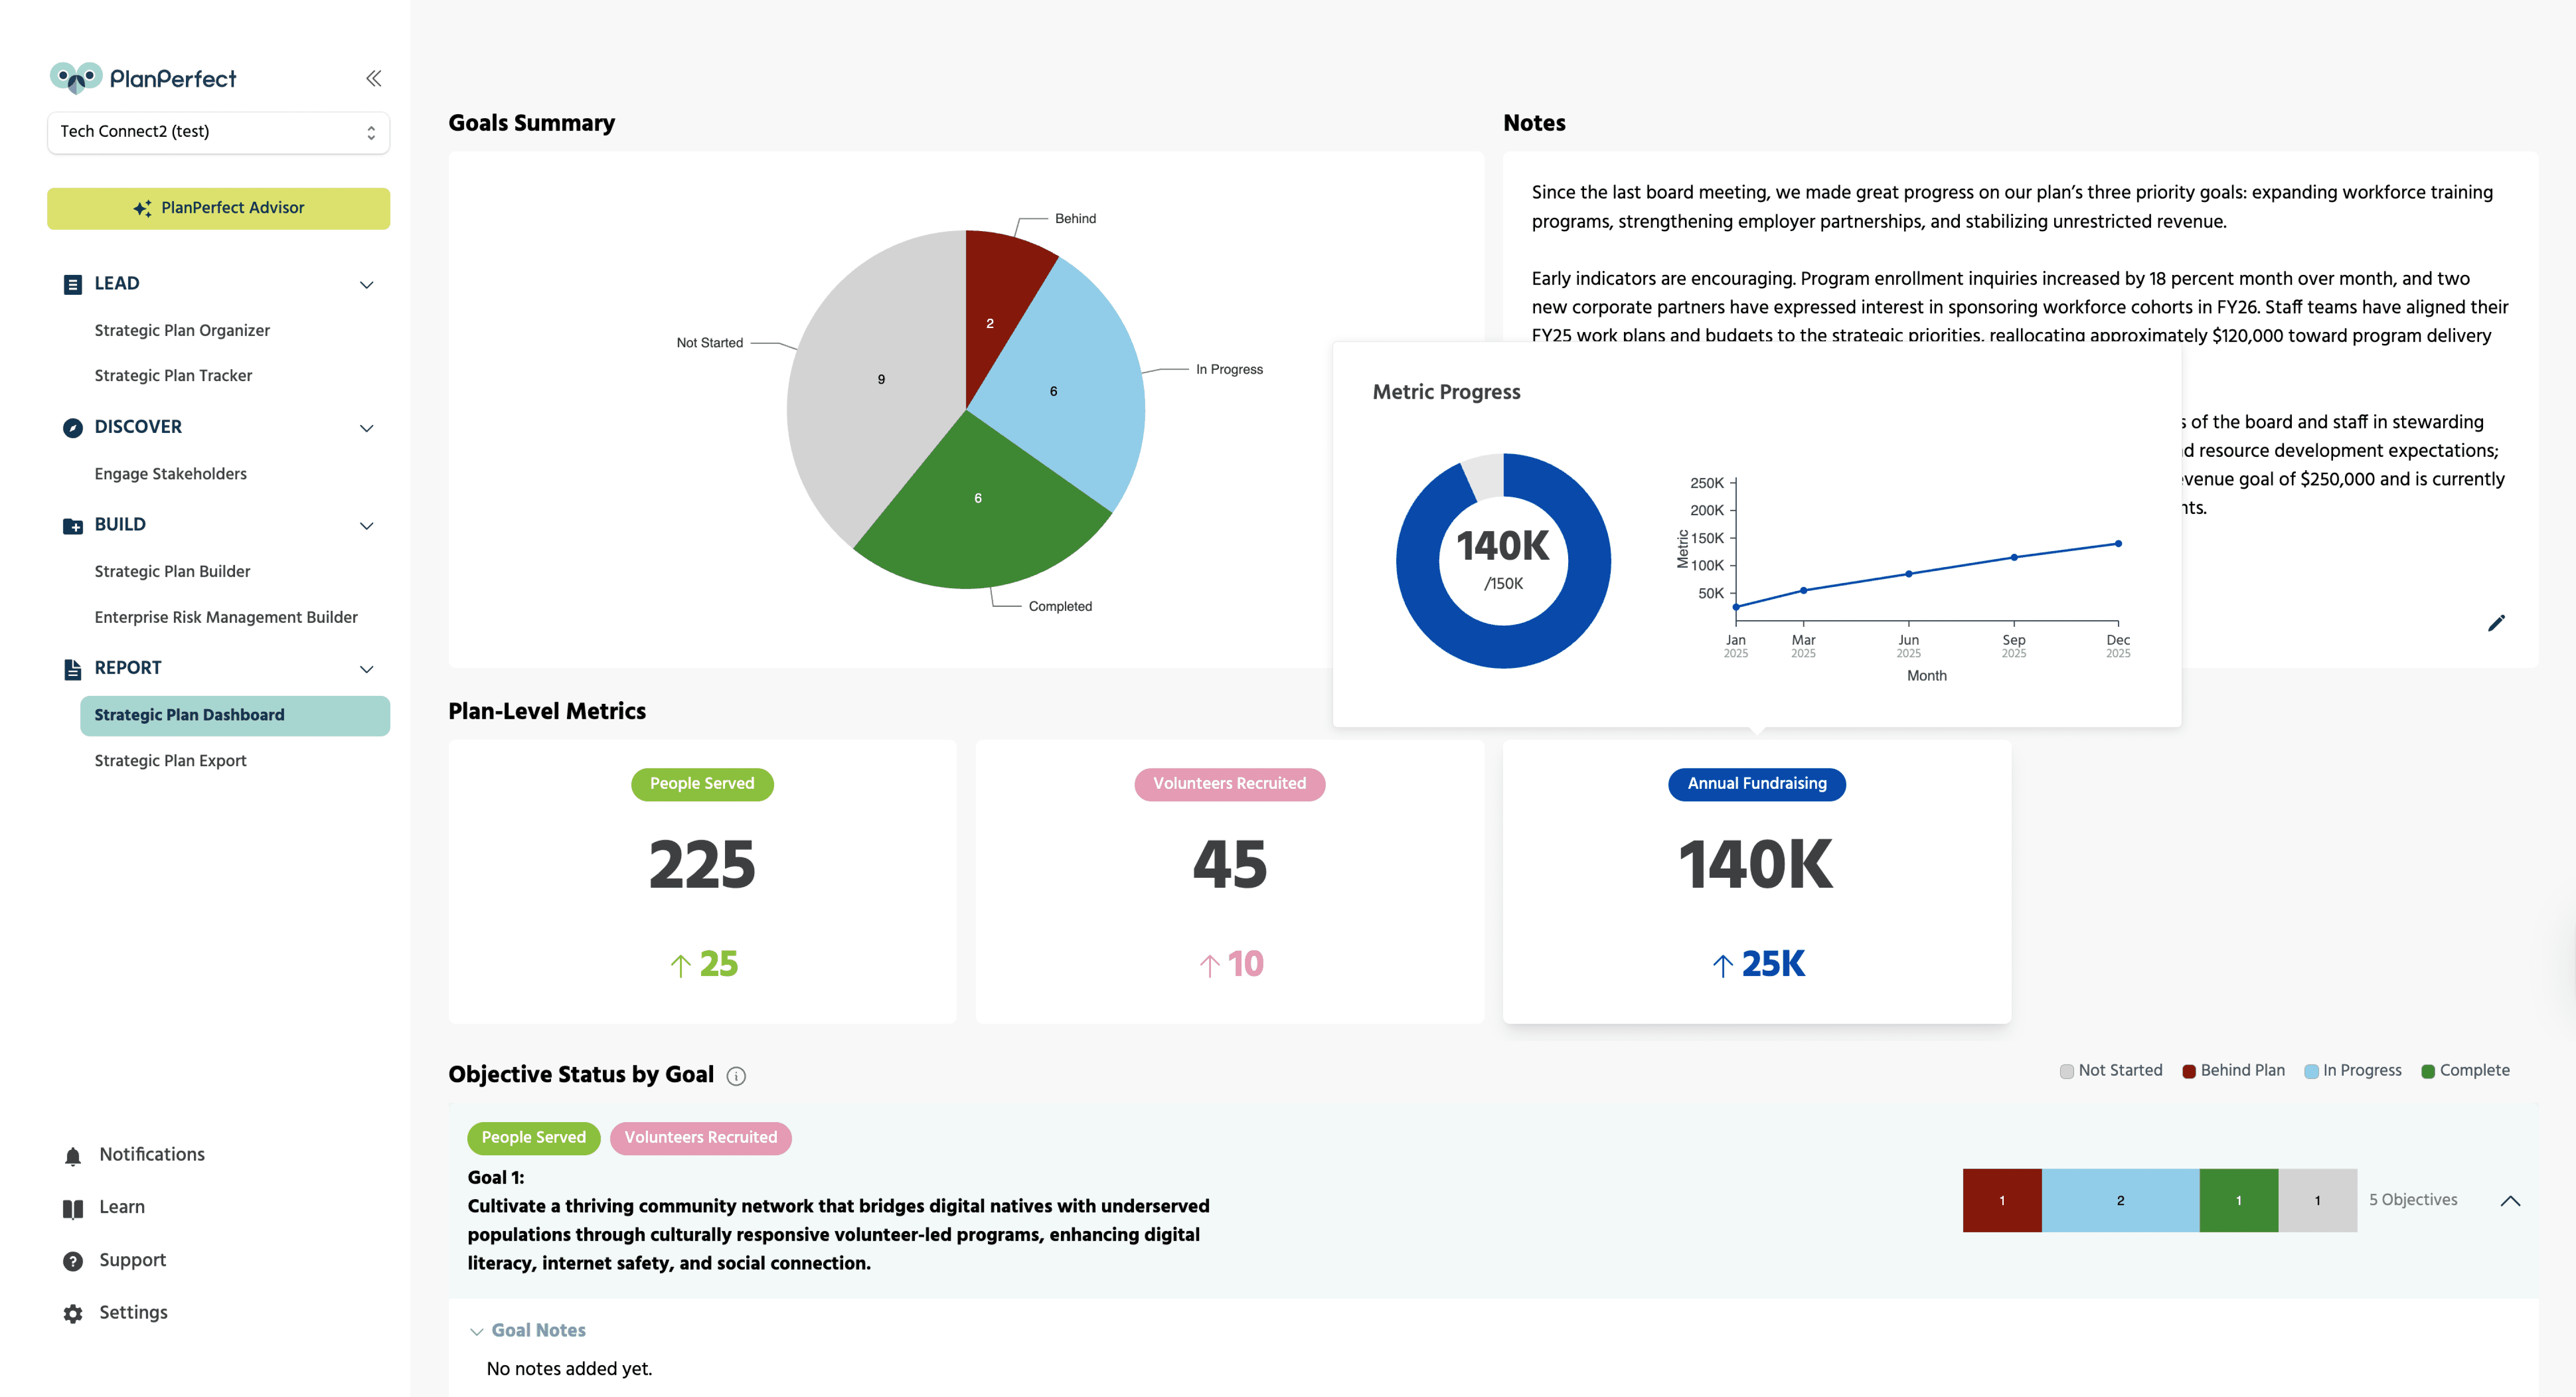This screenshot has width=2576, height=1397.
Task: Open Settings using the gear icon
Action: (73, 1314)
